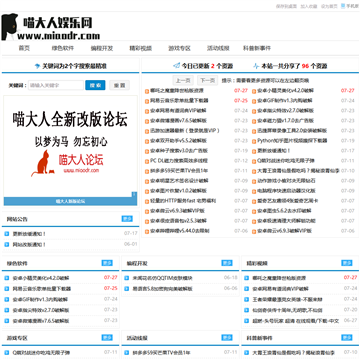Click 更多 button in 游戏专区 panel

(x=107, y=338)
